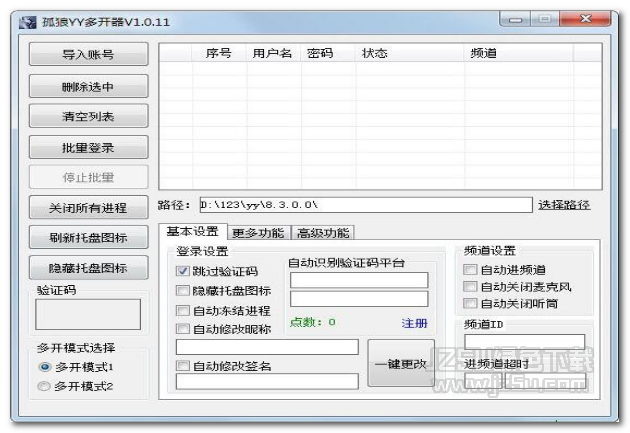
Task: Switch to 高级功能 tab
Action: (323, 233)
